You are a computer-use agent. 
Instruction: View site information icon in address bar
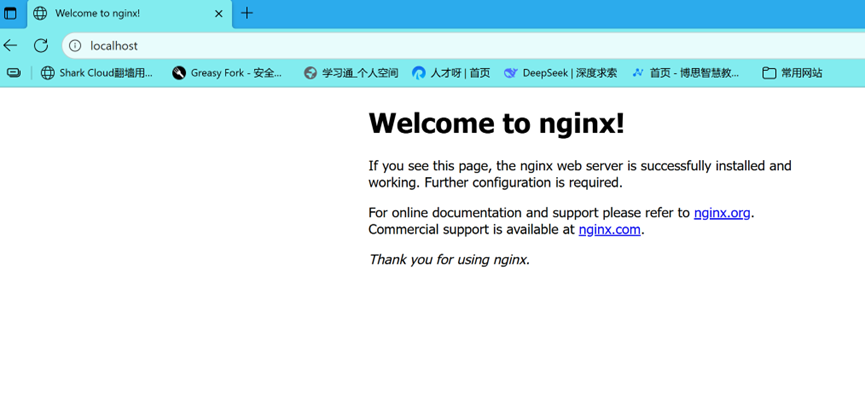[75, 46]
